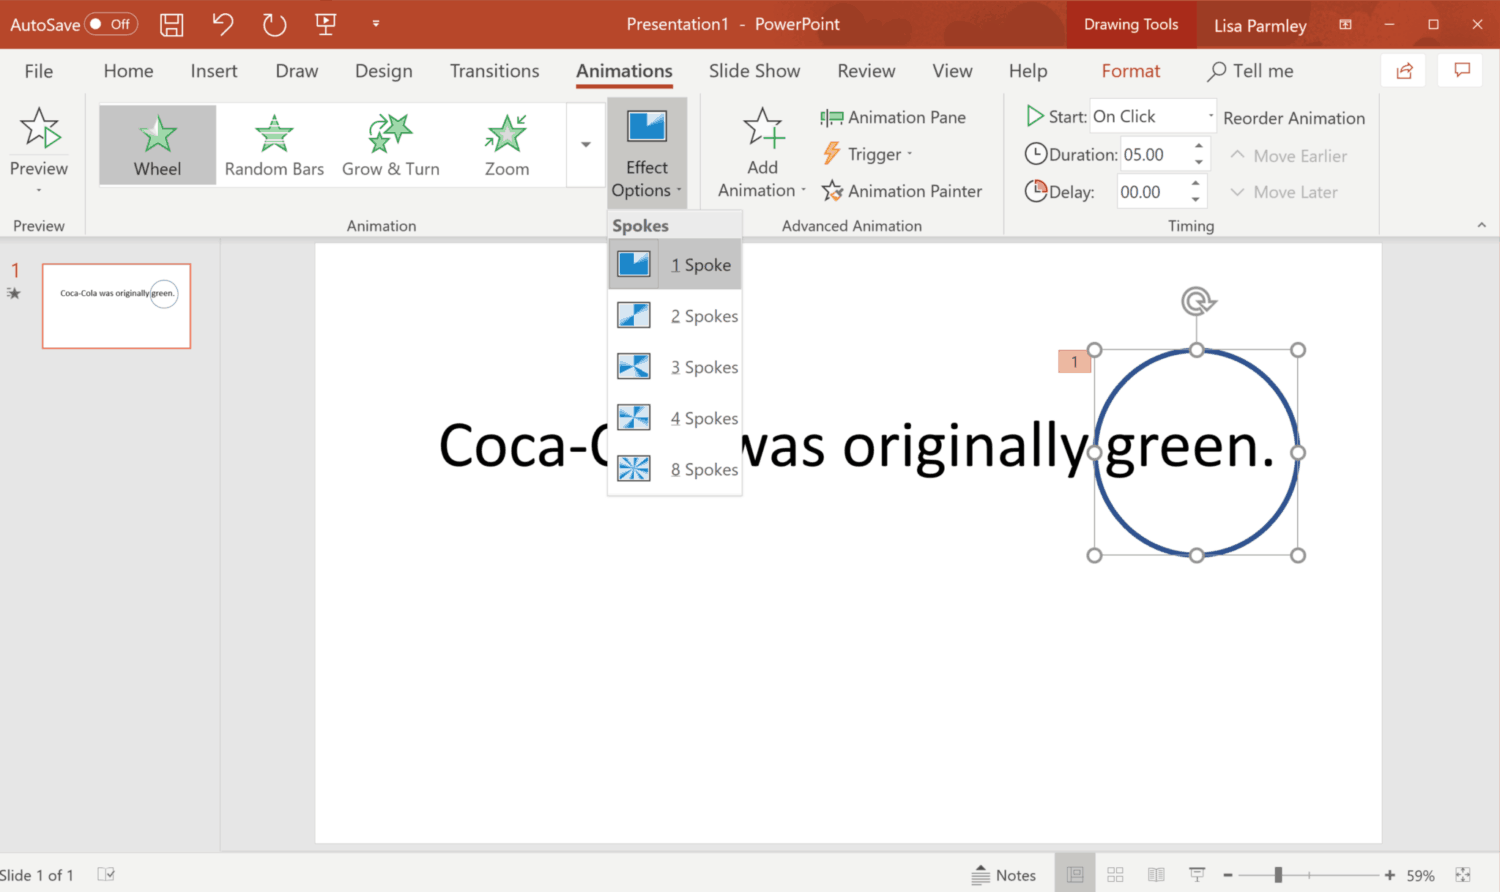Start slideshow from beginning icon

[326, 24]
